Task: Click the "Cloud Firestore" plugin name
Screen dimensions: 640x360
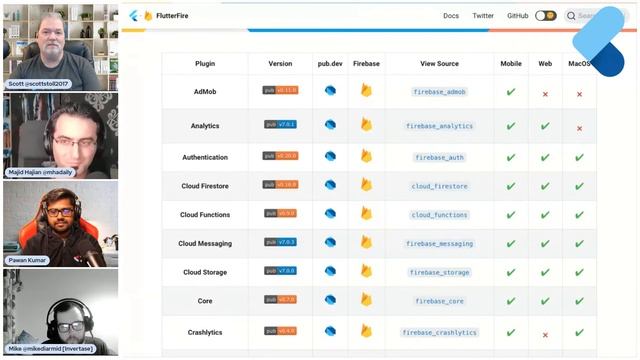Action: pyautogui.click(x=205, y=186)
